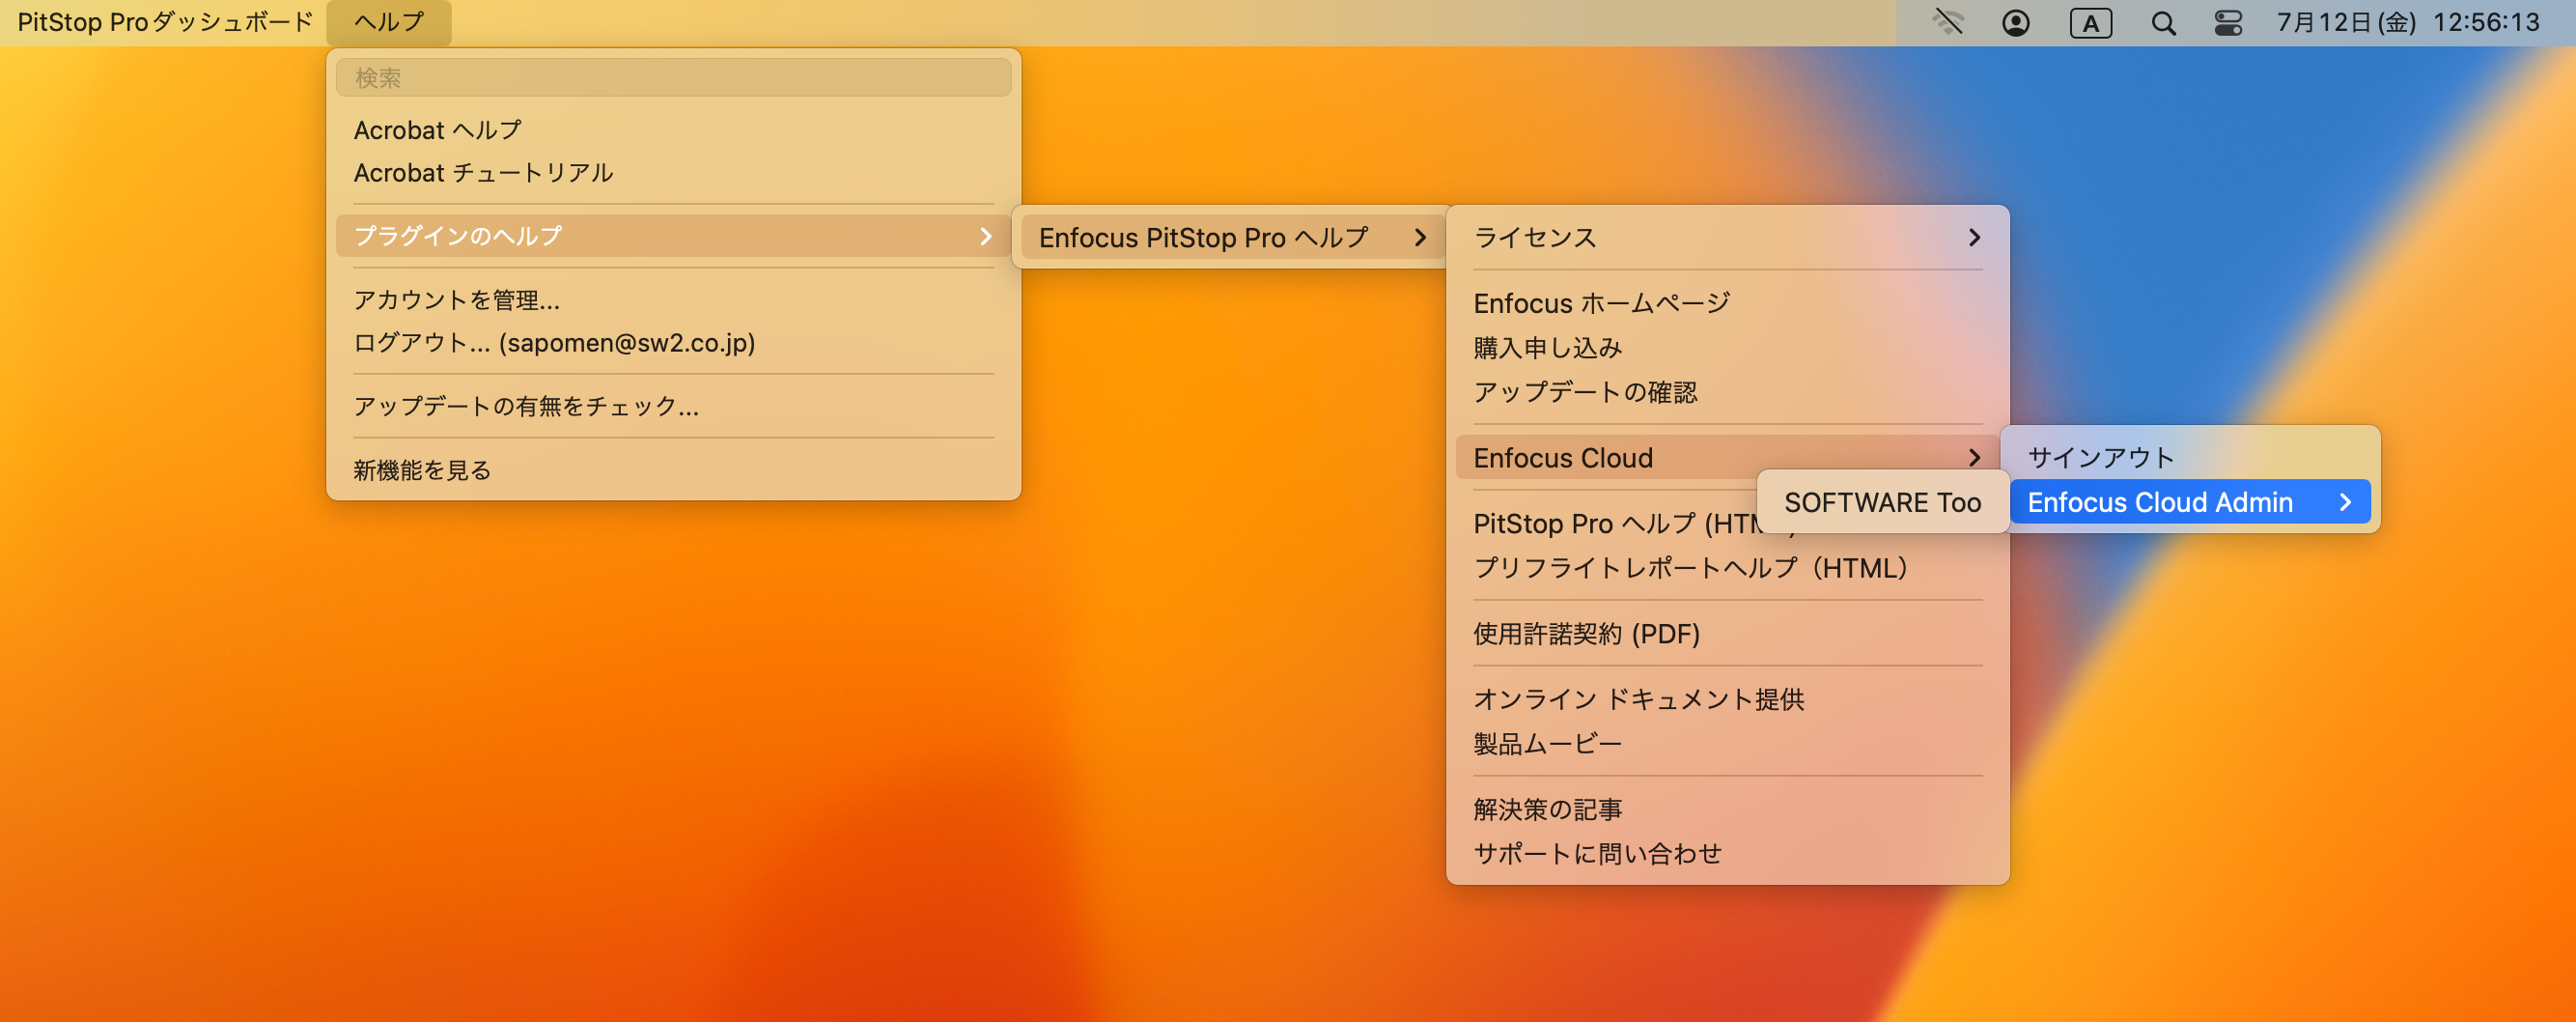Select 購入申し込み menu item
Screen dimensions: 2576x1022
coord(1727,347)
